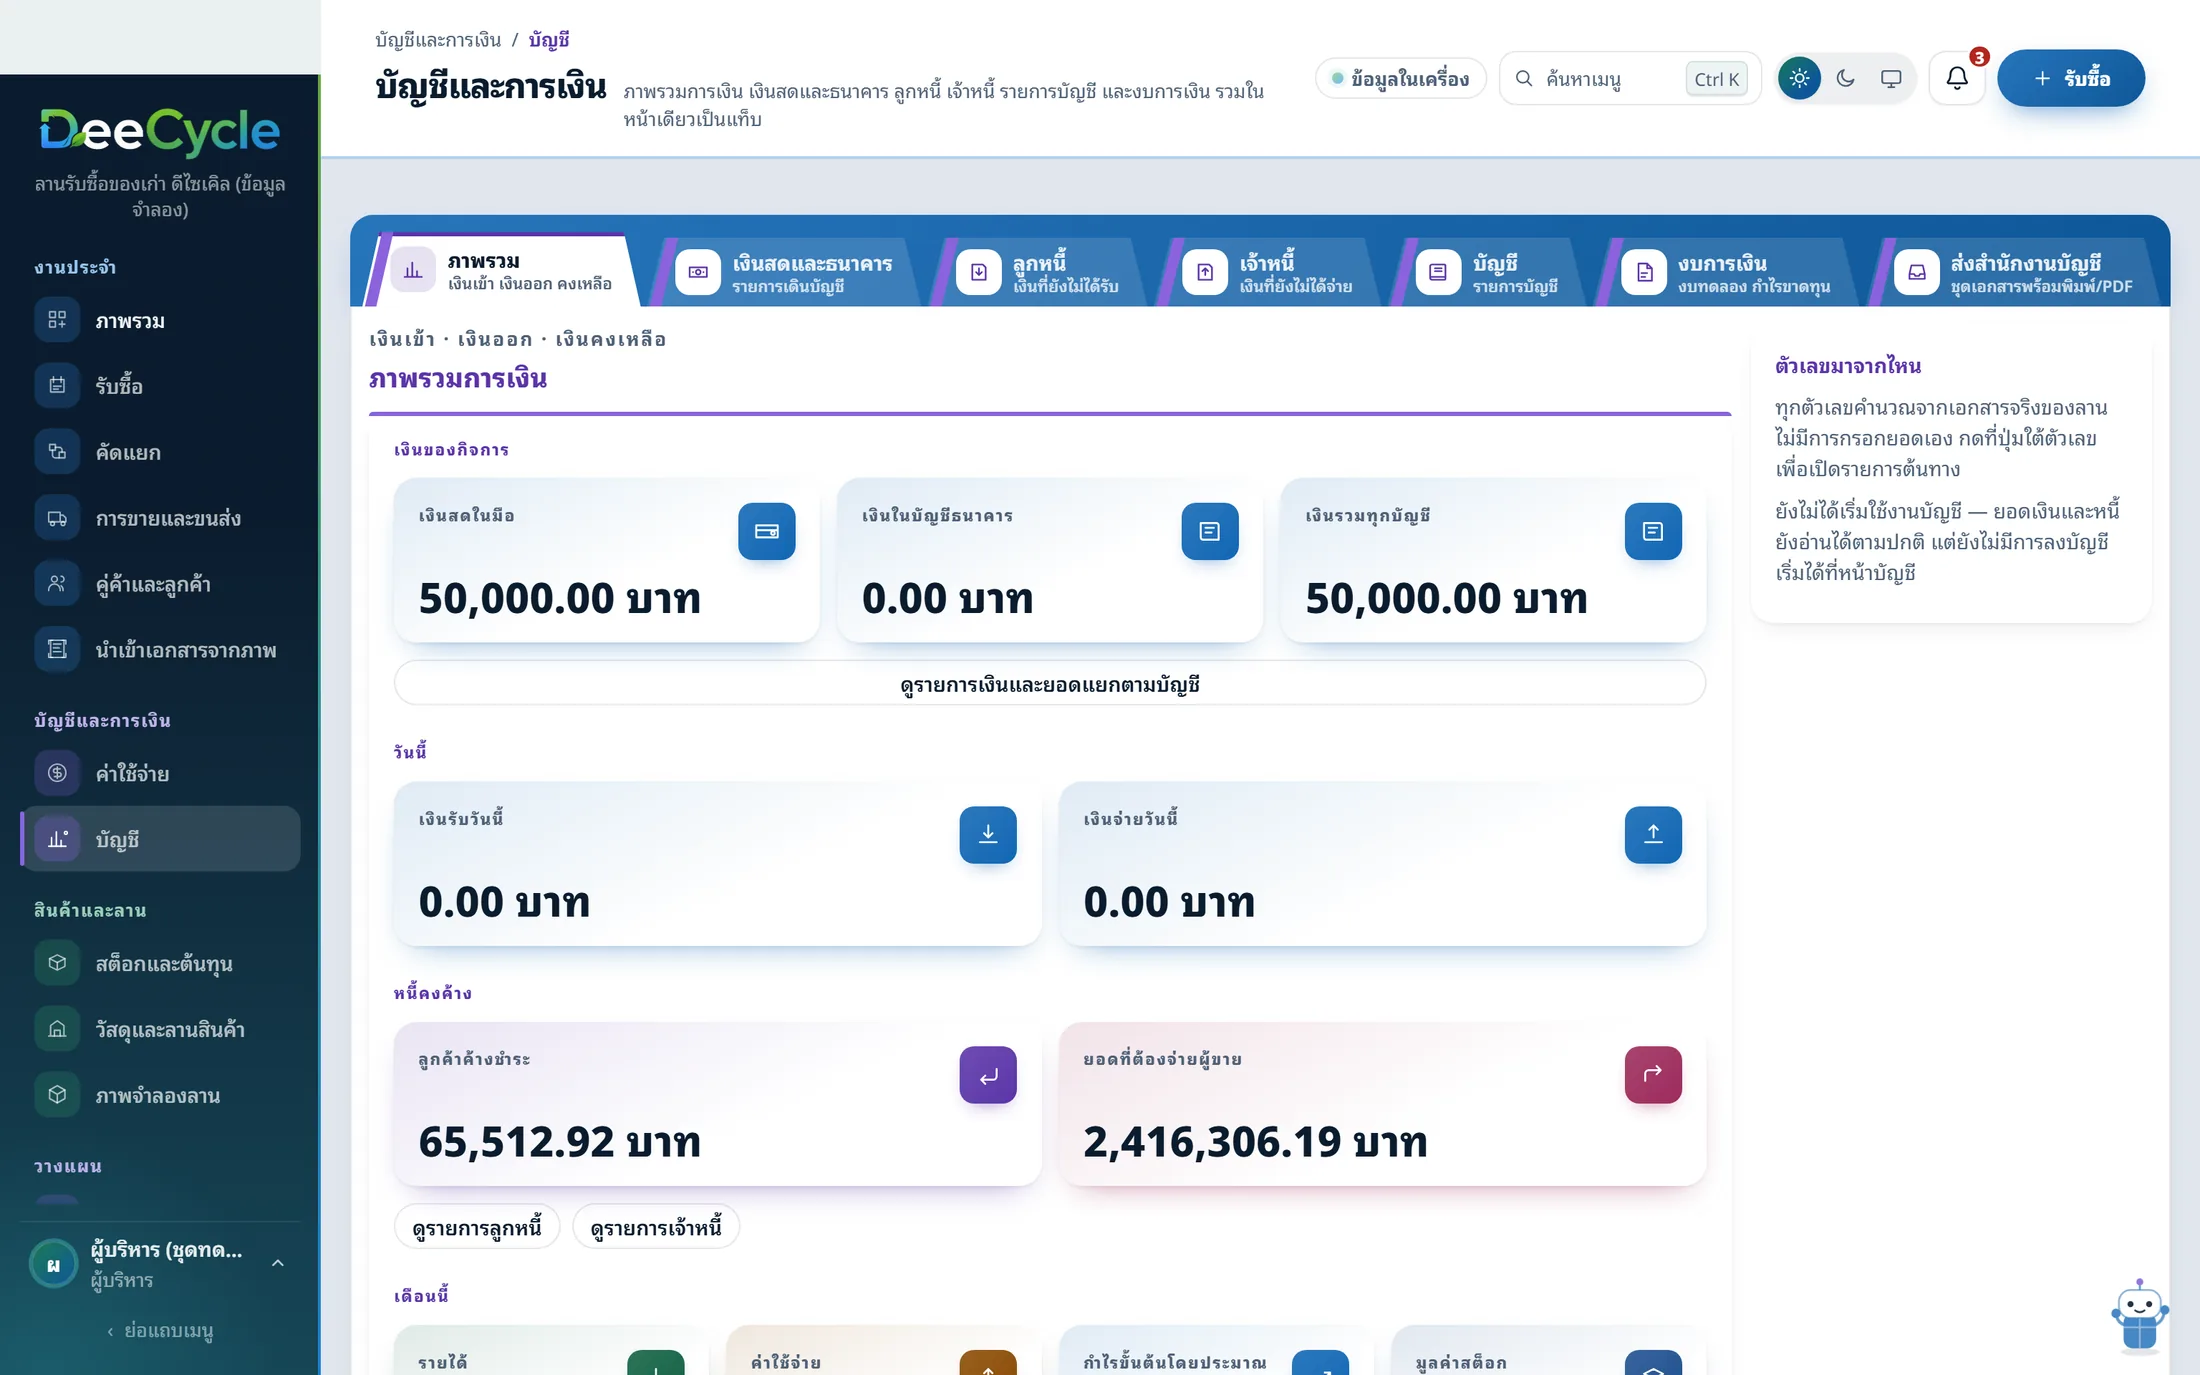Click the 50,000.00 บาท เงินสดในมือ value
The image size is (2200, 1375).
[x=560, y=598]
